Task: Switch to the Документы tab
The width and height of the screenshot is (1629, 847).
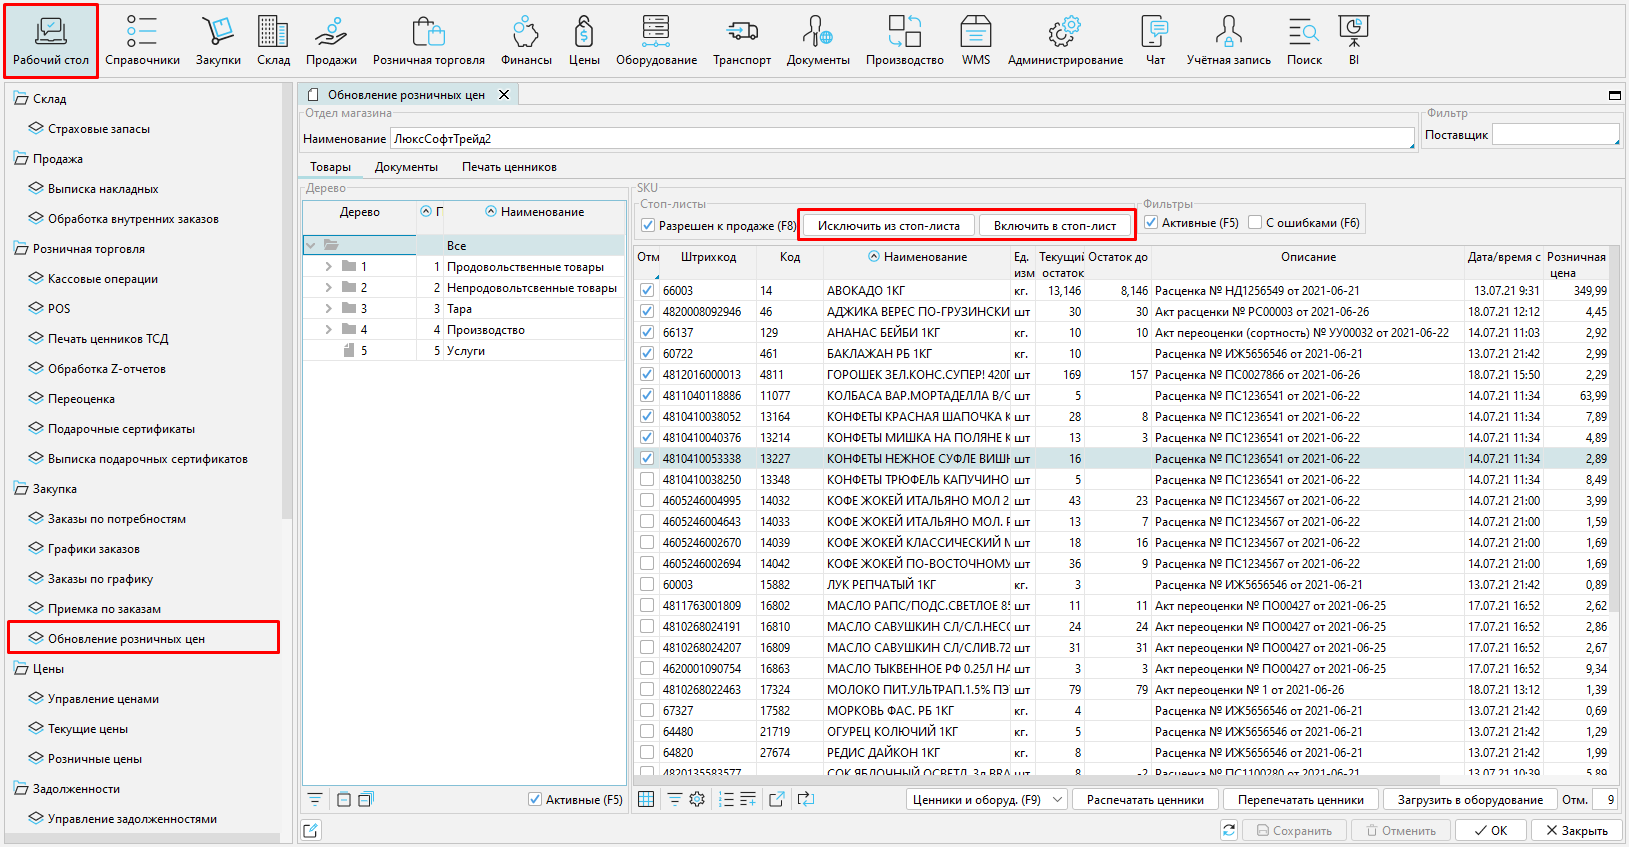Action: tap(406, 167)
